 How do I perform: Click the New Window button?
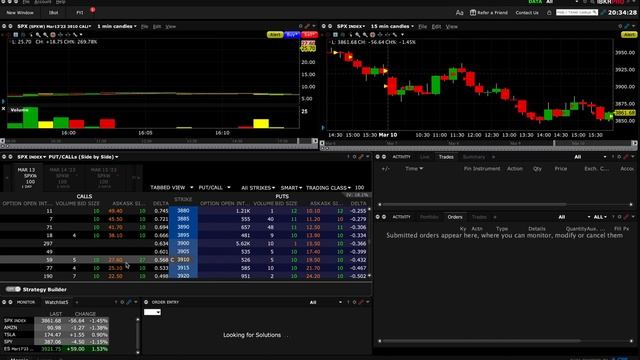pos(20,13)
